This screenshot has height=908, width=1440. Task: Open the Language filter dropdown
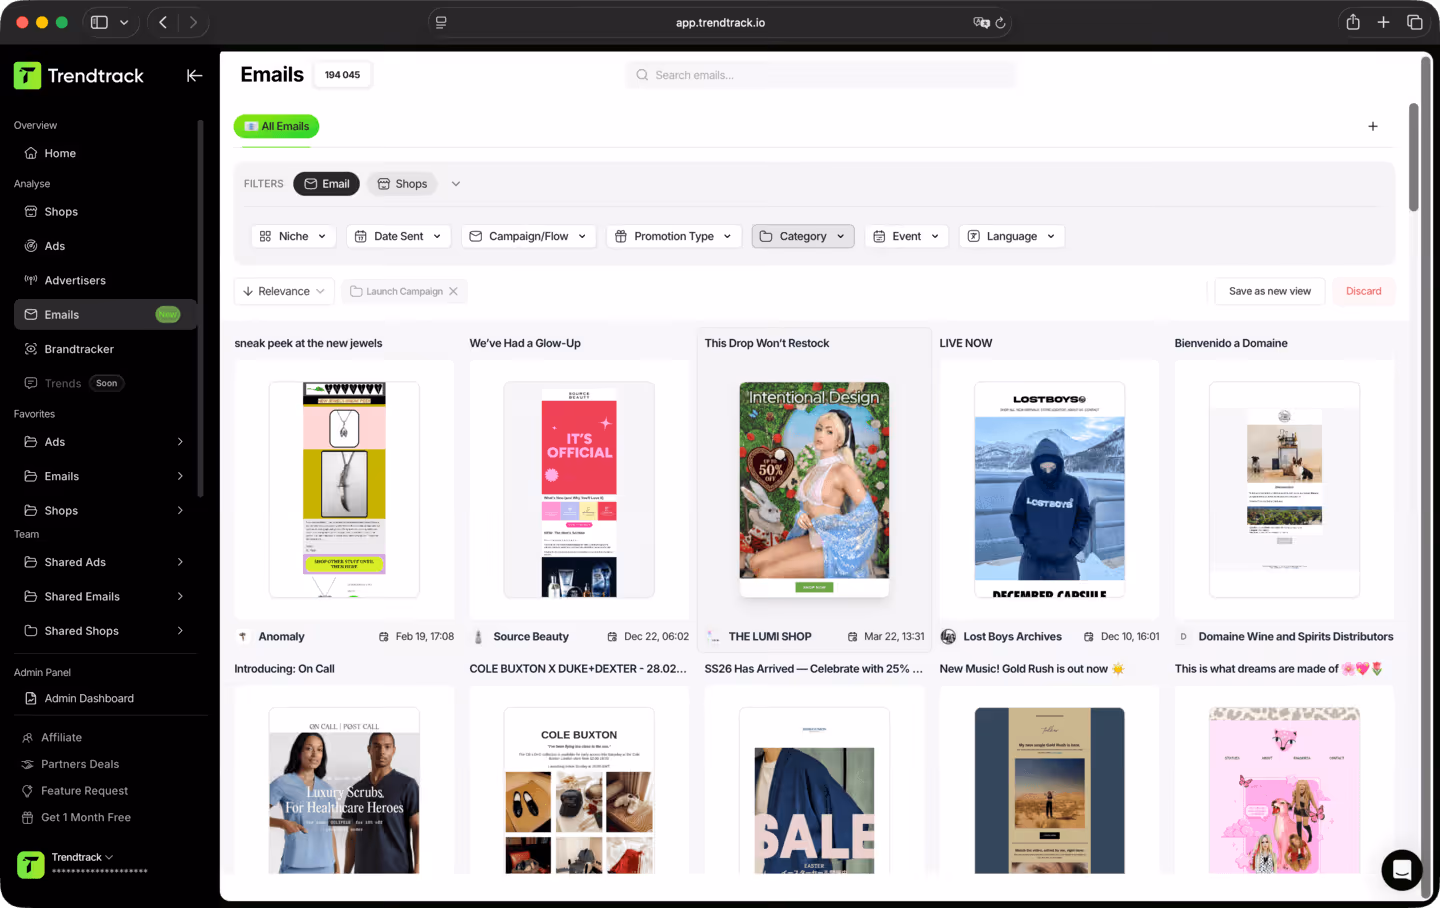point(1011,236)
